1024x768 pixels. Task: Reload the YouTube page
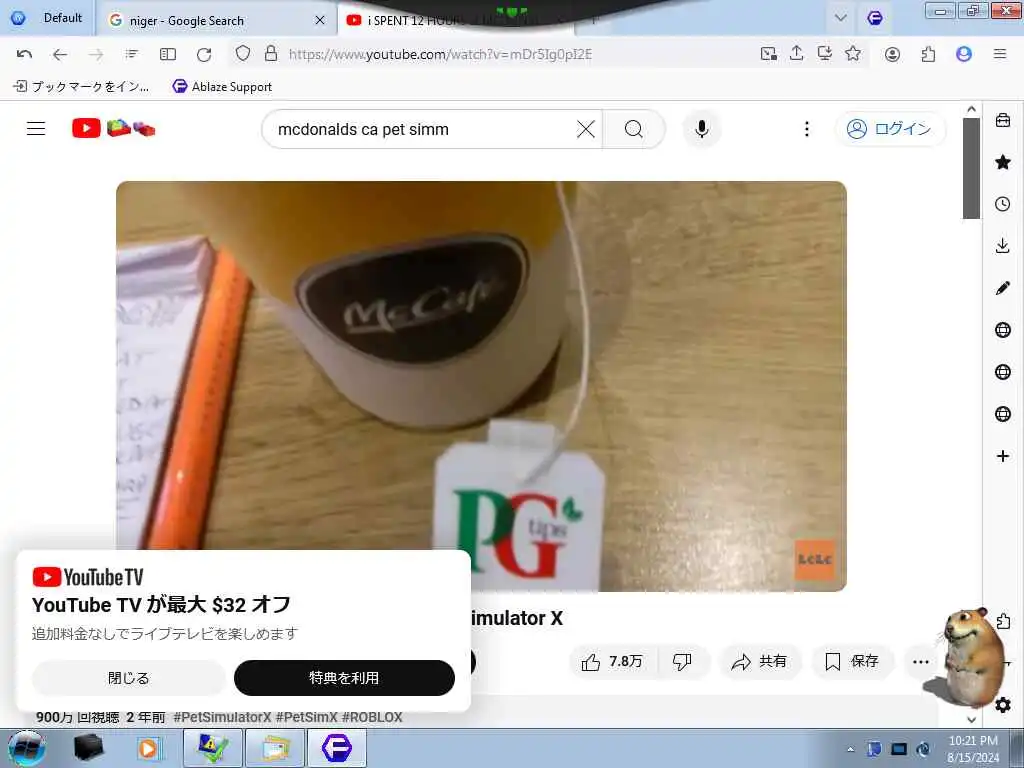tap(204, 54)
